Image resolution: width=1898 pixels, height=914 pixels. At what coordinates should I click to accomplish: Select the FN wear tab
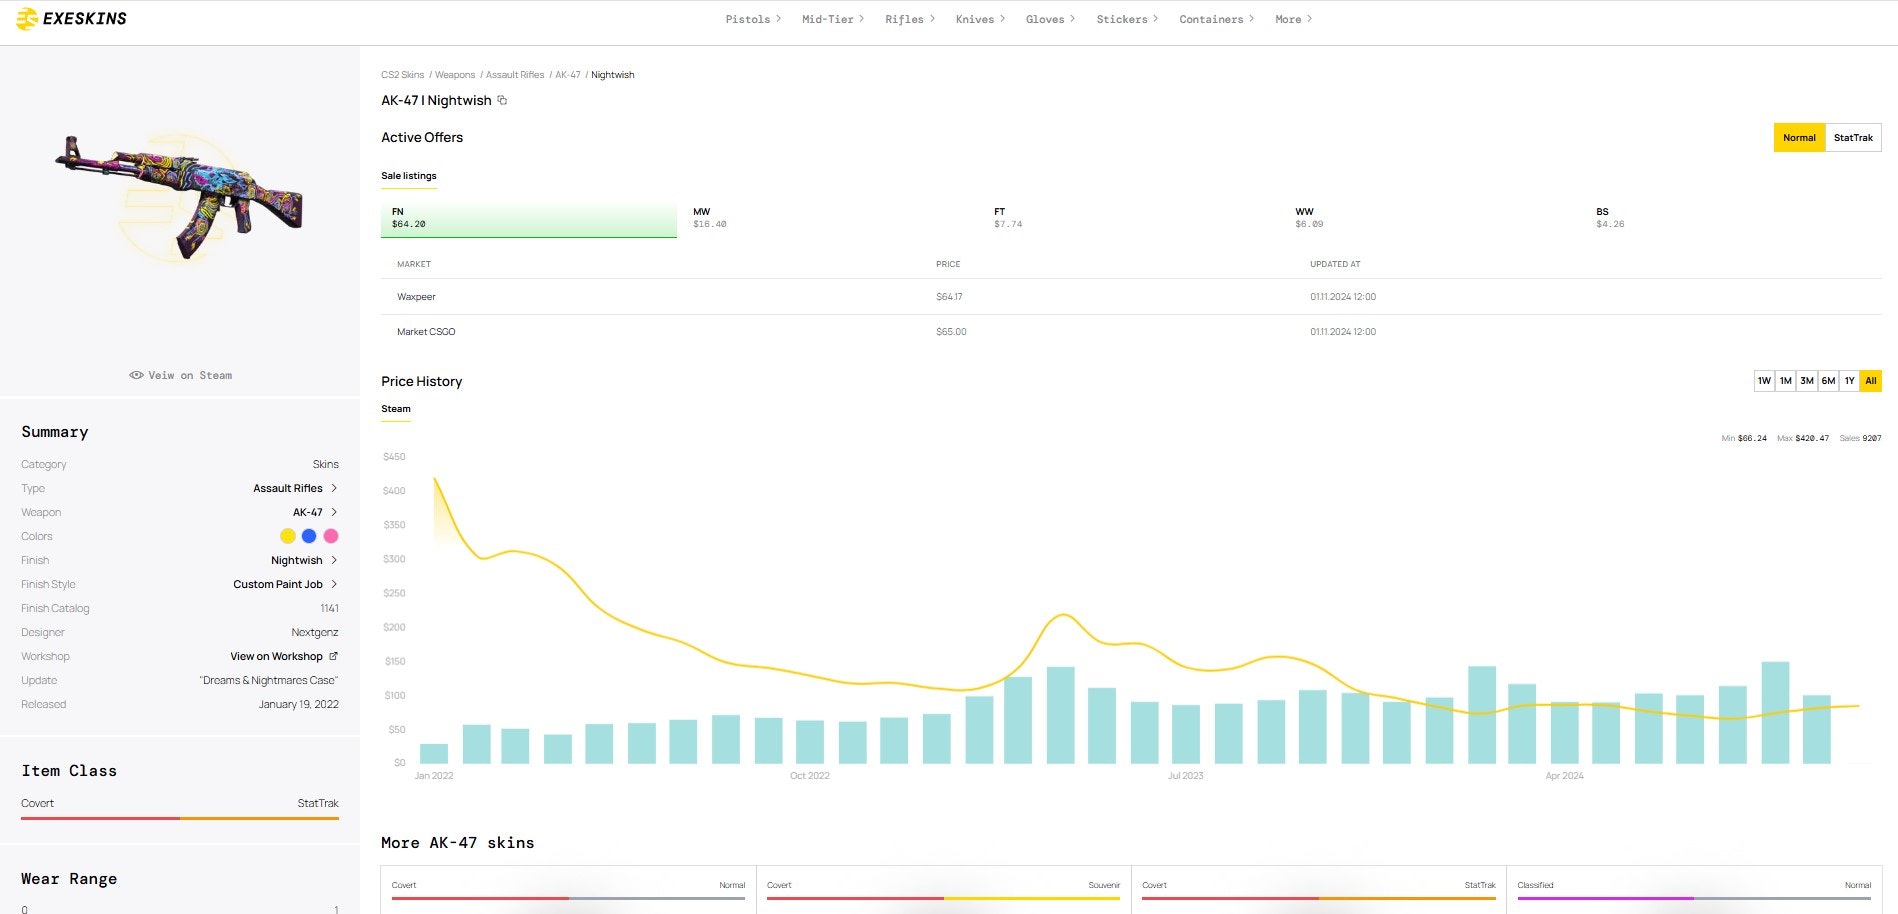point(529,218)
